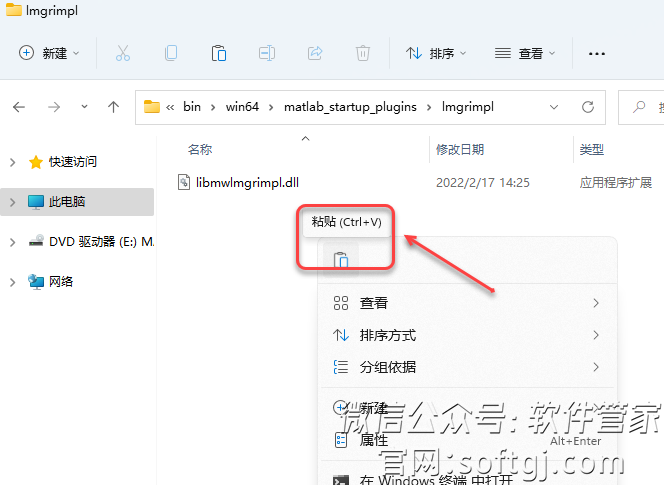664x485 pixels.
Task: Click lmgrimpl breadcrumb segment
Action: pyautogui.click(x=468, y=107)
